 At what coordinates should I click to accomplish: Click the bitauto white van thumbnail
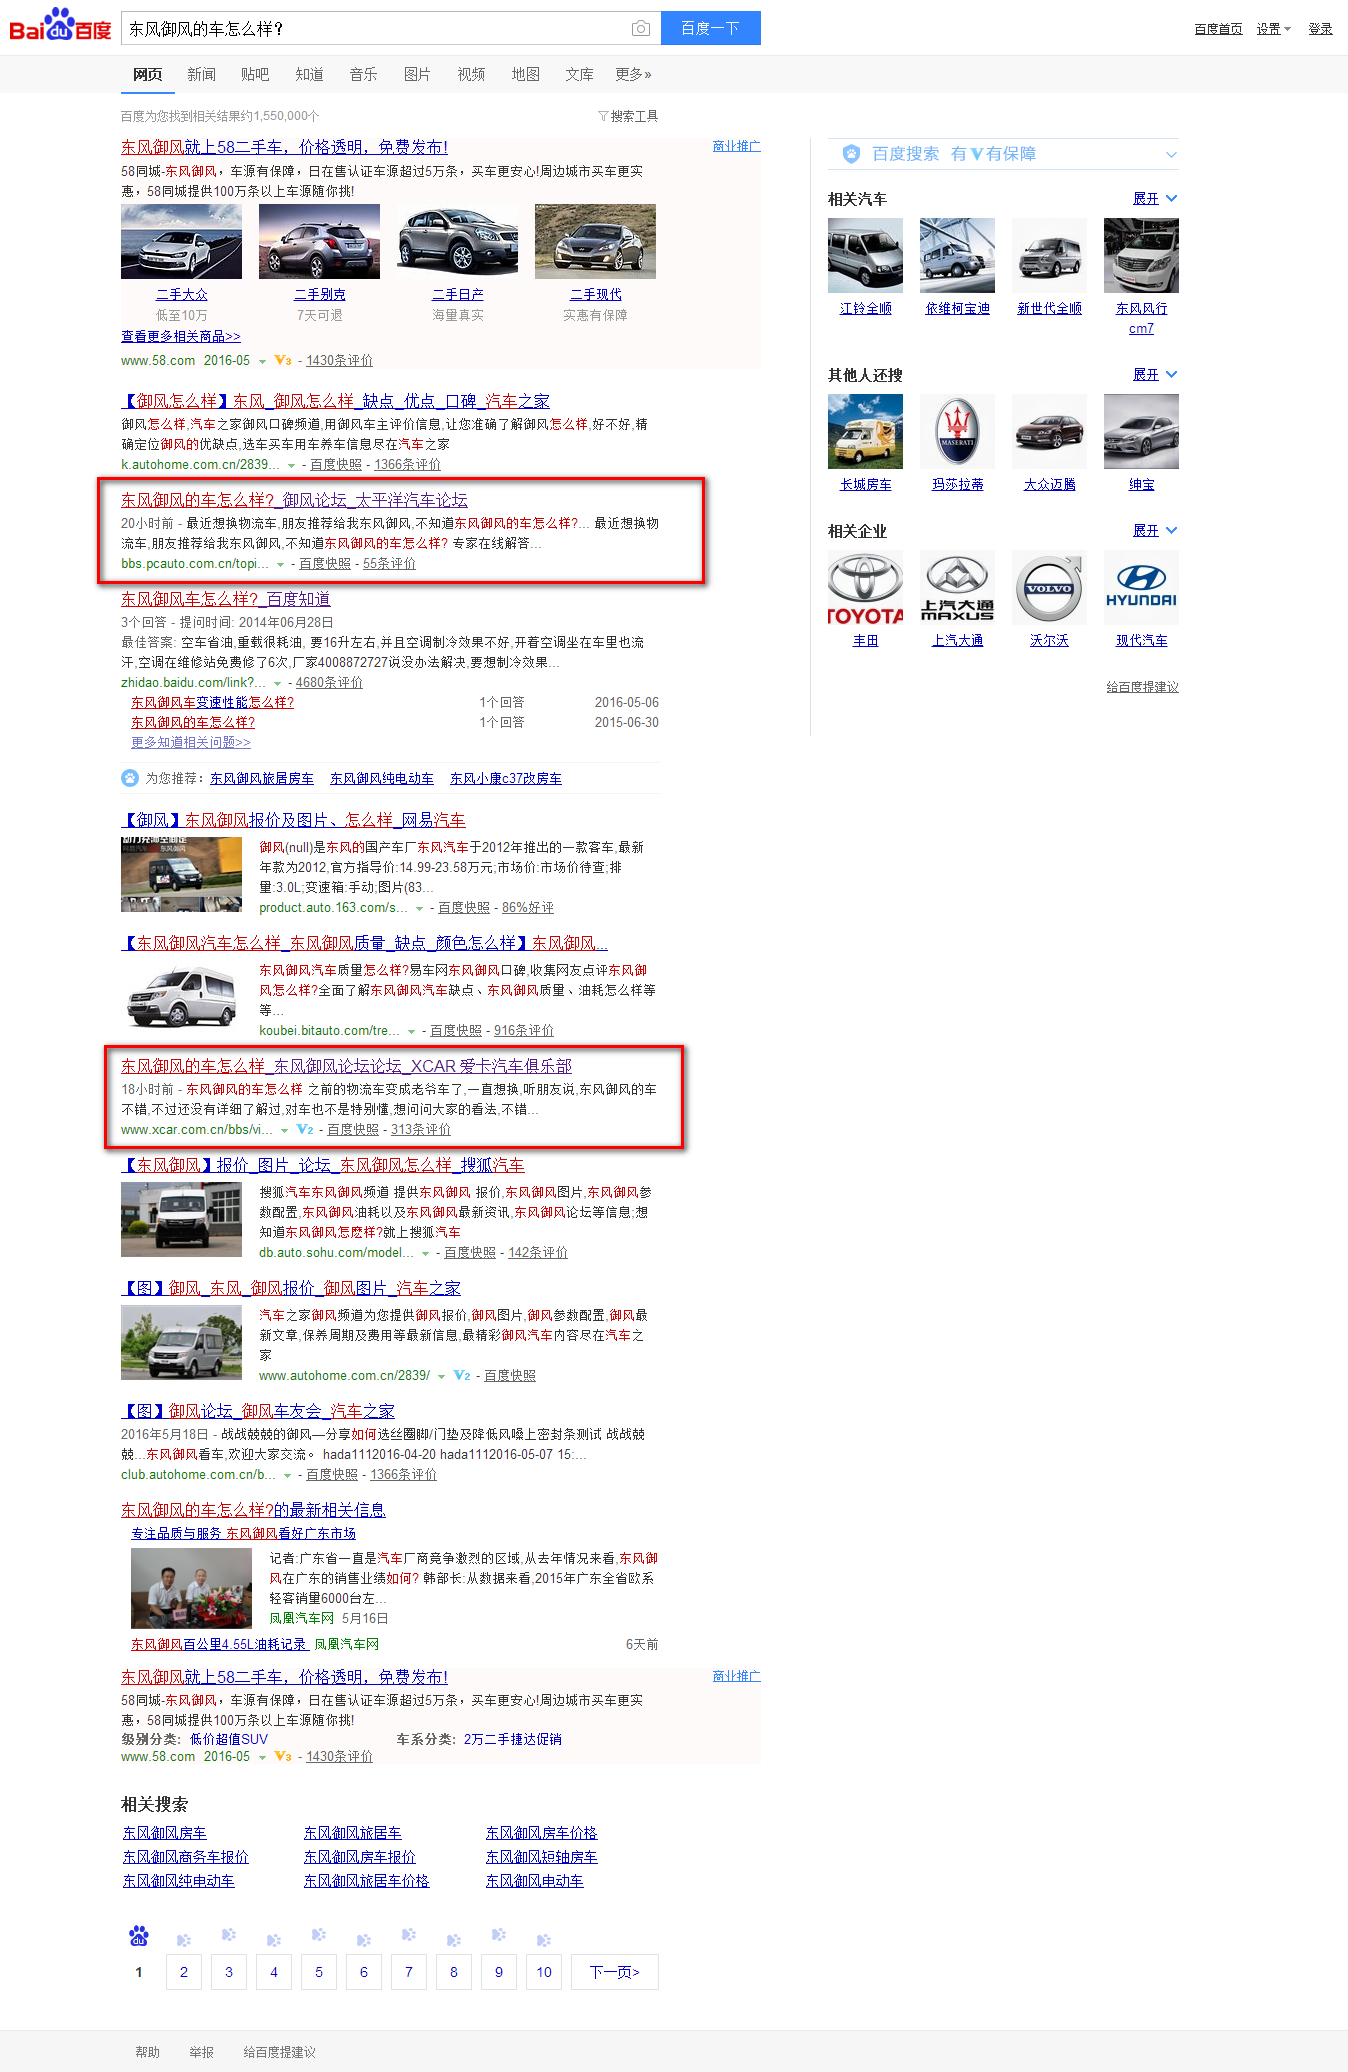[181, 998]
